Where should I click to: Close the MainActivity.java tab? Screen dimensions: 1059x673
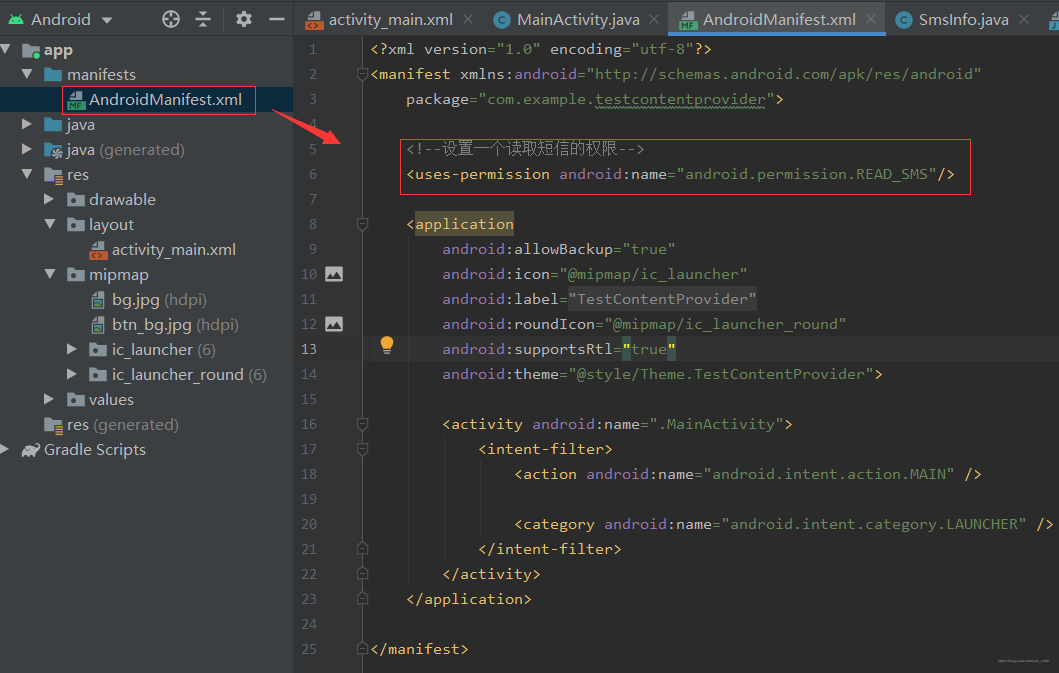(x=654, y=20)
